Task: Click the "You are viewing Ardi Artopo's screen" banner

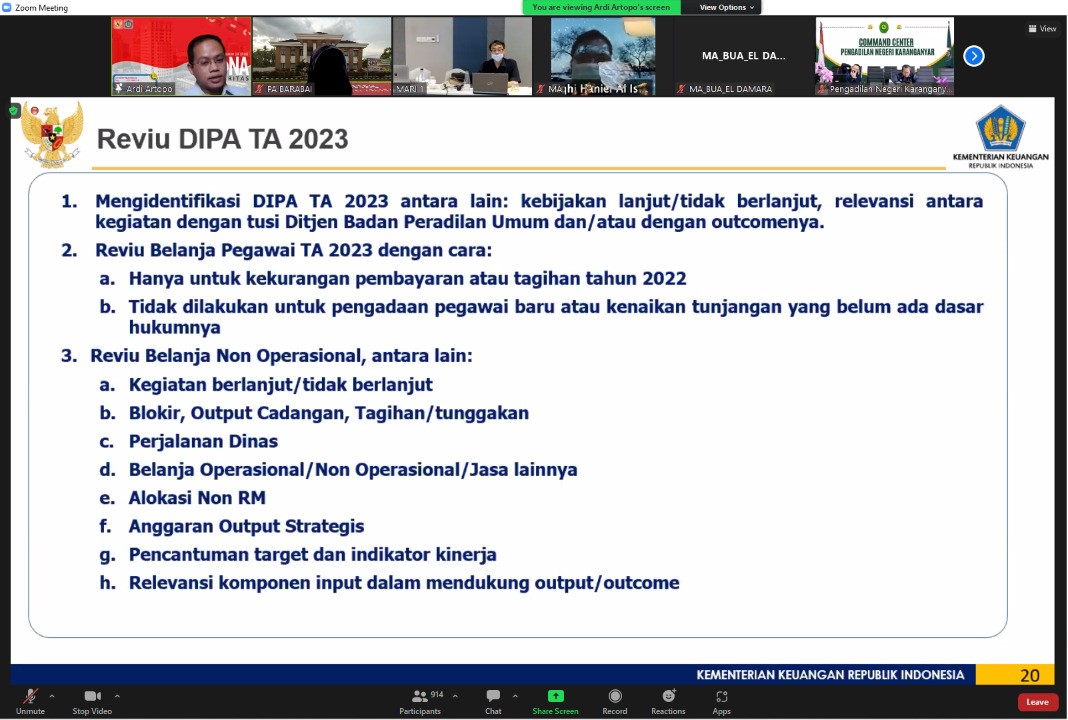Action: tap(601, 7)
